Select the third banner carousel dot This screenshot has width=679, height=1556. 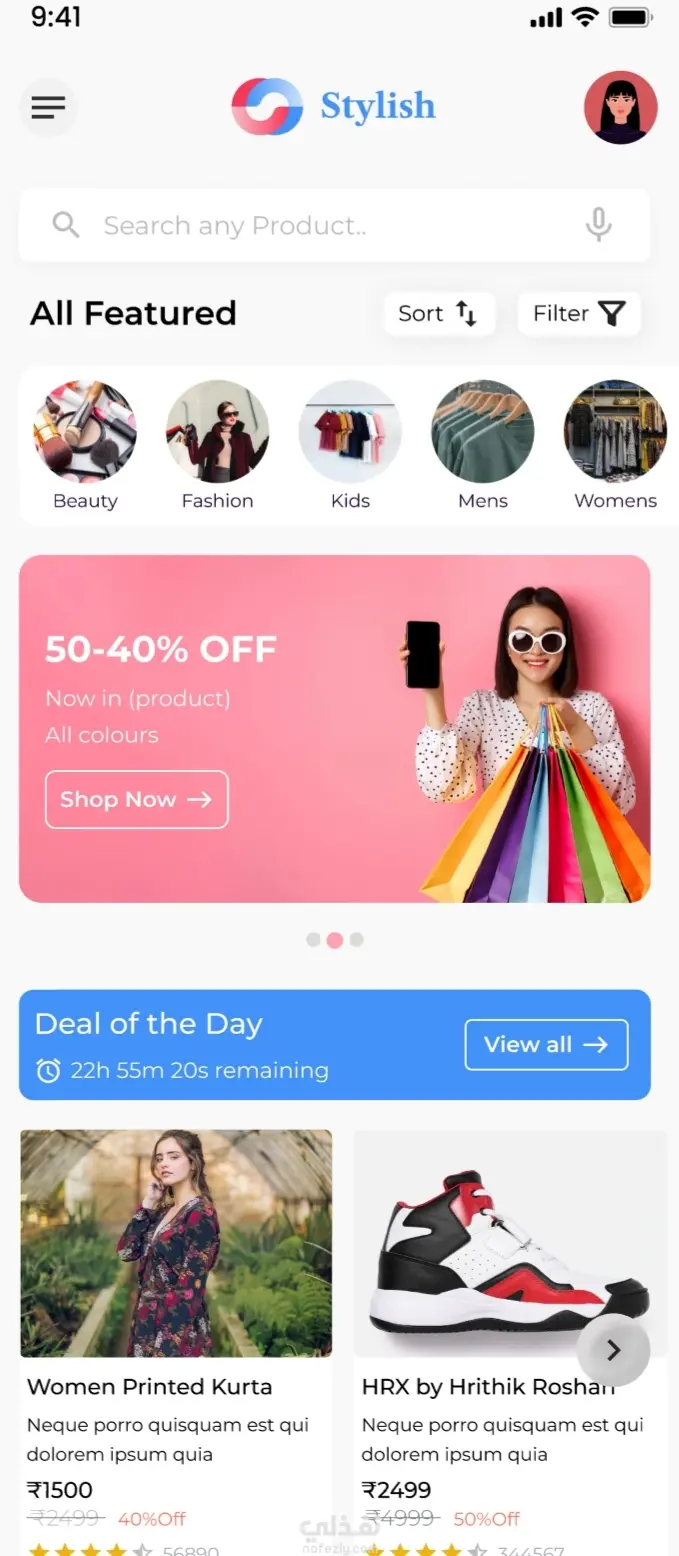tap(356, 940)
